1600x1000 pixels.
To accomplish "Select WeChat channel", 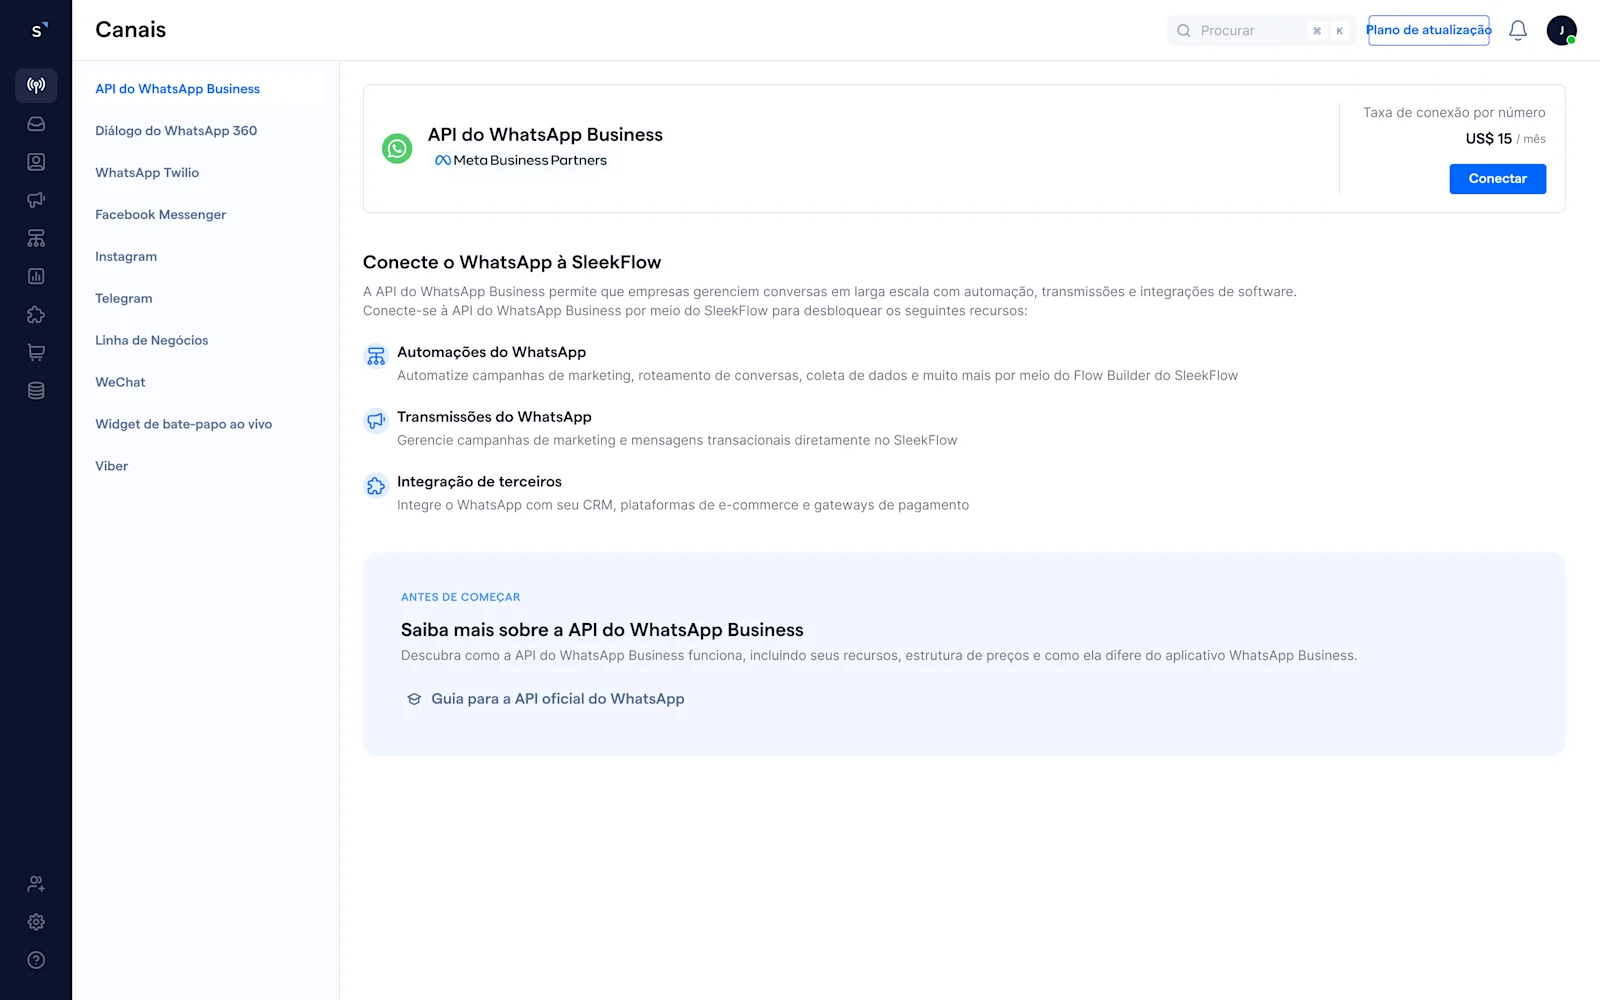I will (x=205, y=383).
